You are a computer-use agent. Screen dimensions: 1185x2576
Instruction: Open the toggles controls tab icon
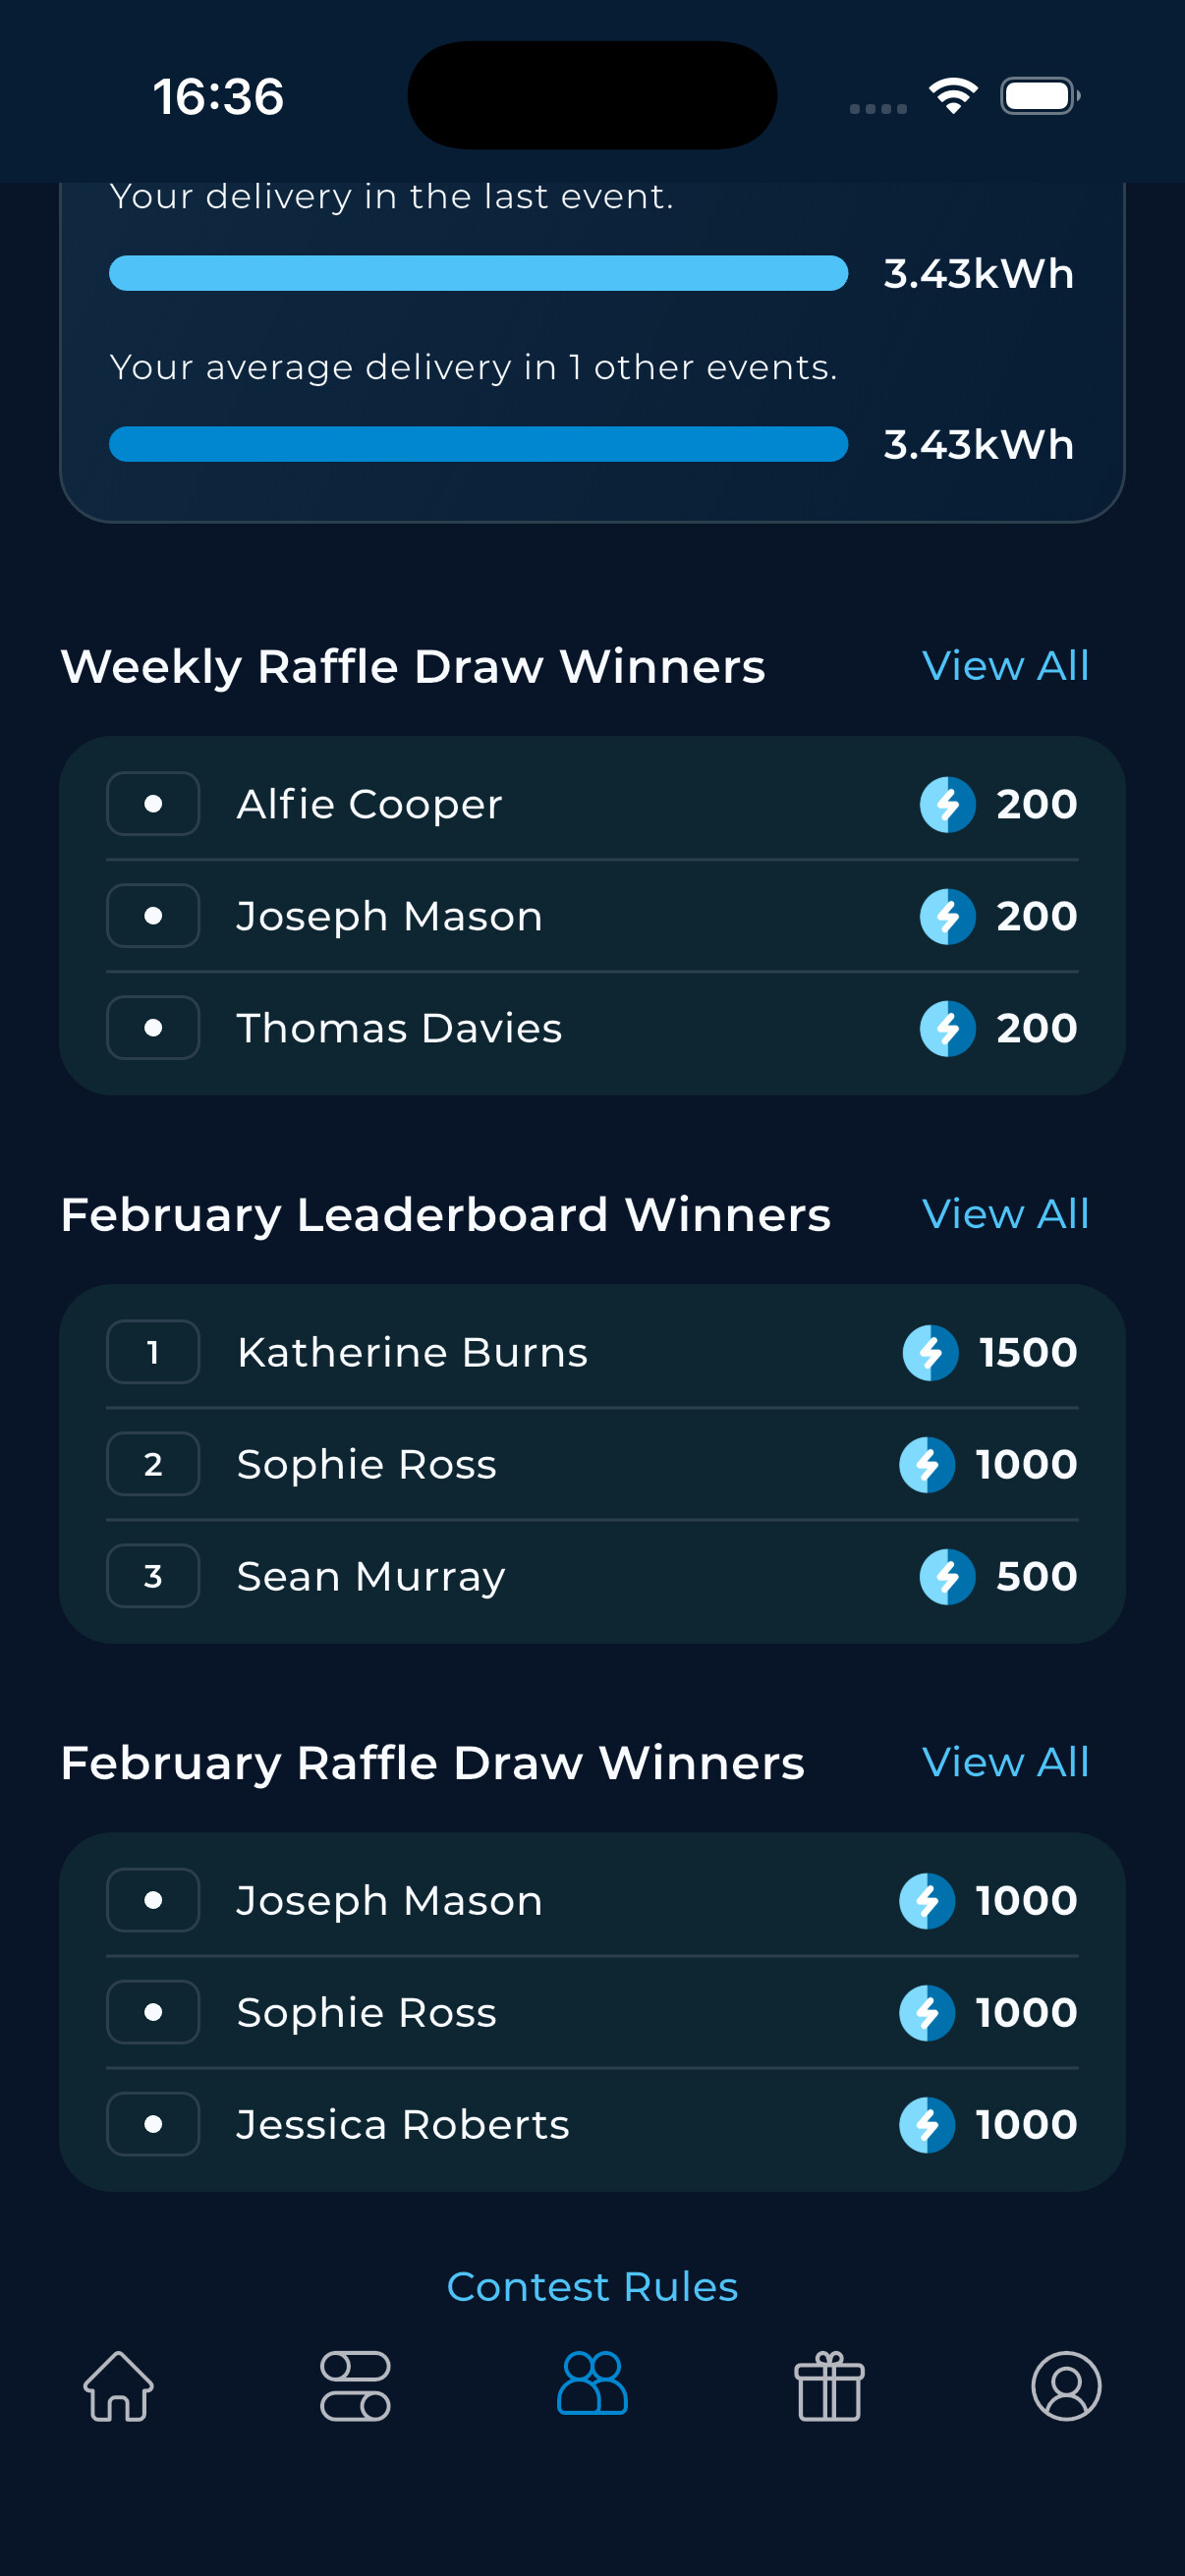(355, 2386)
